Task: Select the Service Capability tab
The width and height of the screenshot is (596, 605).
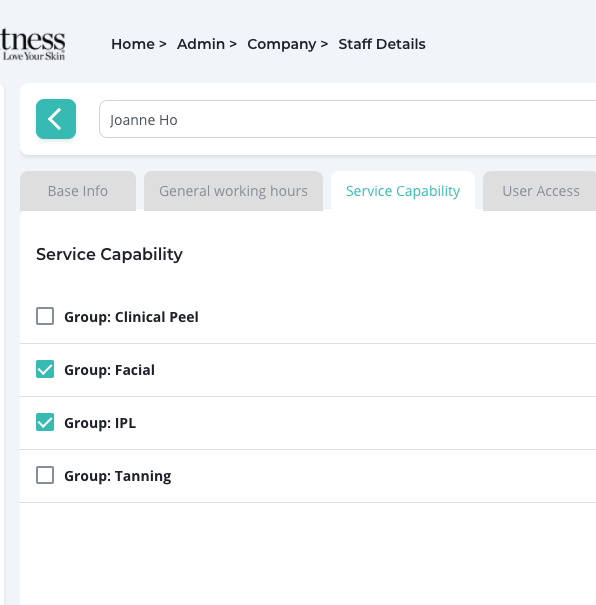Action: coord(403,191)
